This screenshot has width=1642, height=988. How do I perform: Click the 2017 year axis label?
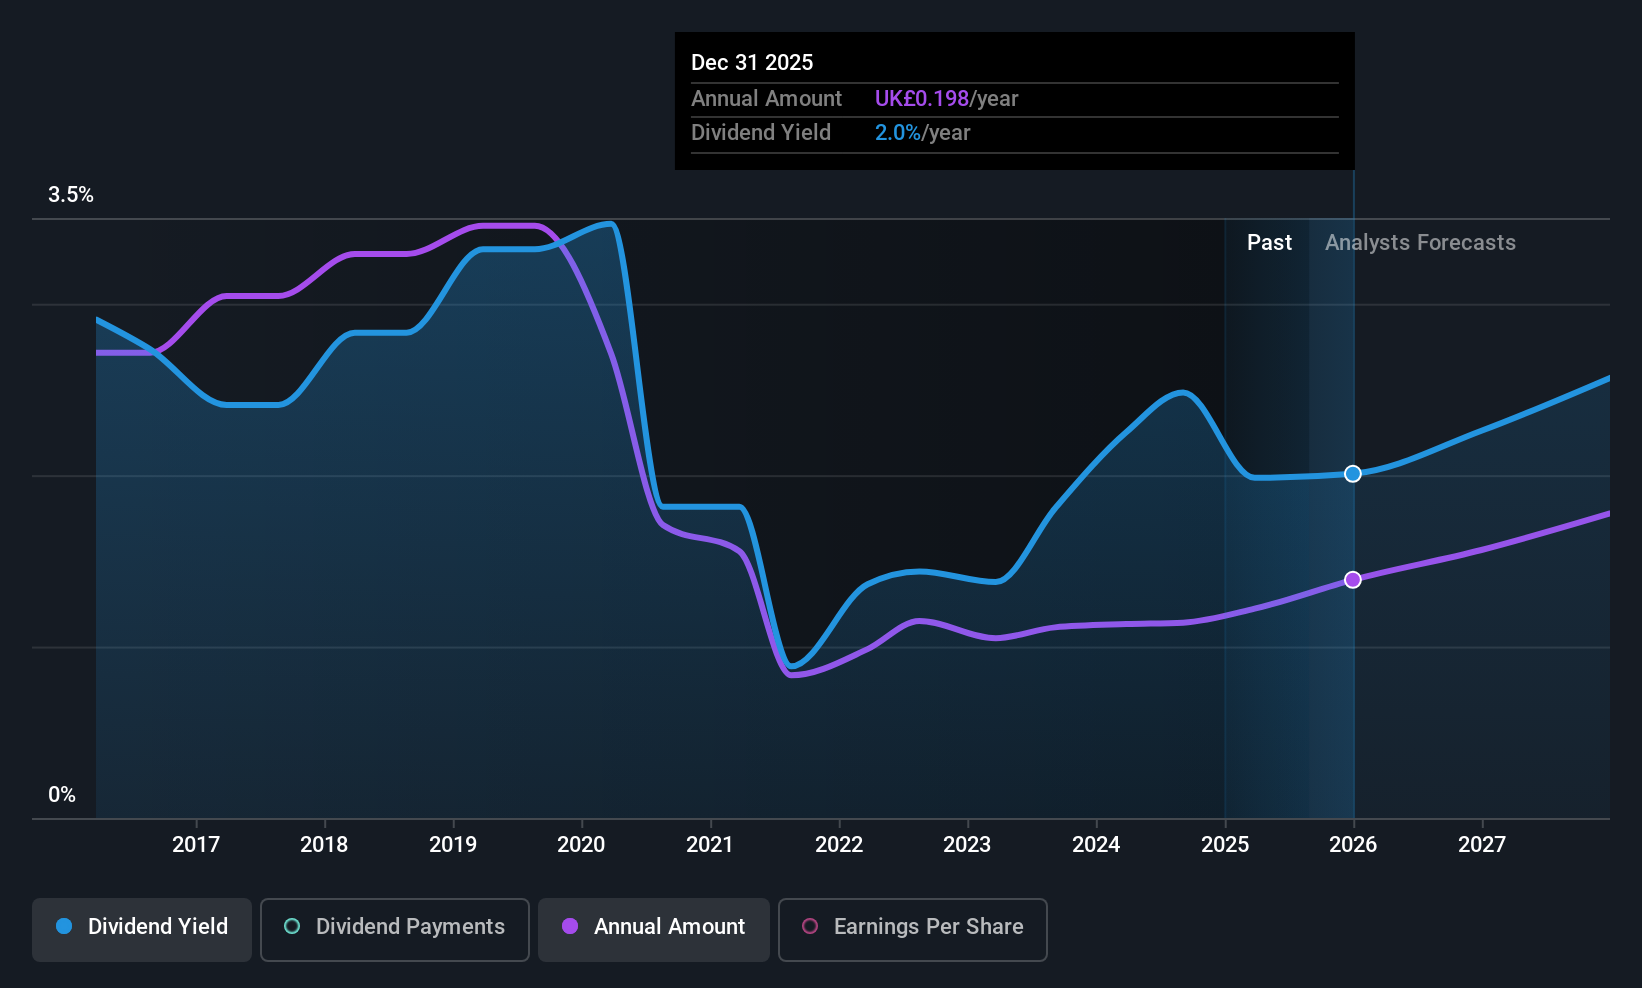(196, 845)
